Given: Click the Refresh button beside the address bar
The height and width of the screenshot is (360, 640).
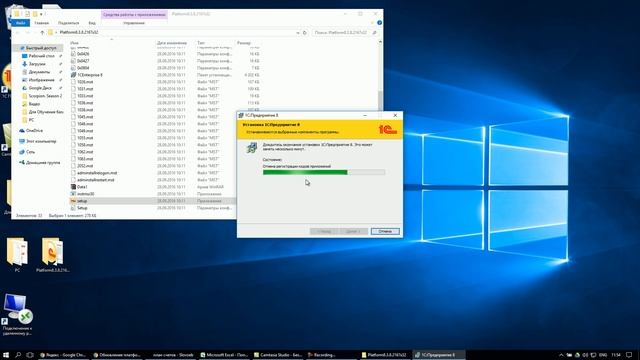Looking at the screenshot, I should point(304,33).
